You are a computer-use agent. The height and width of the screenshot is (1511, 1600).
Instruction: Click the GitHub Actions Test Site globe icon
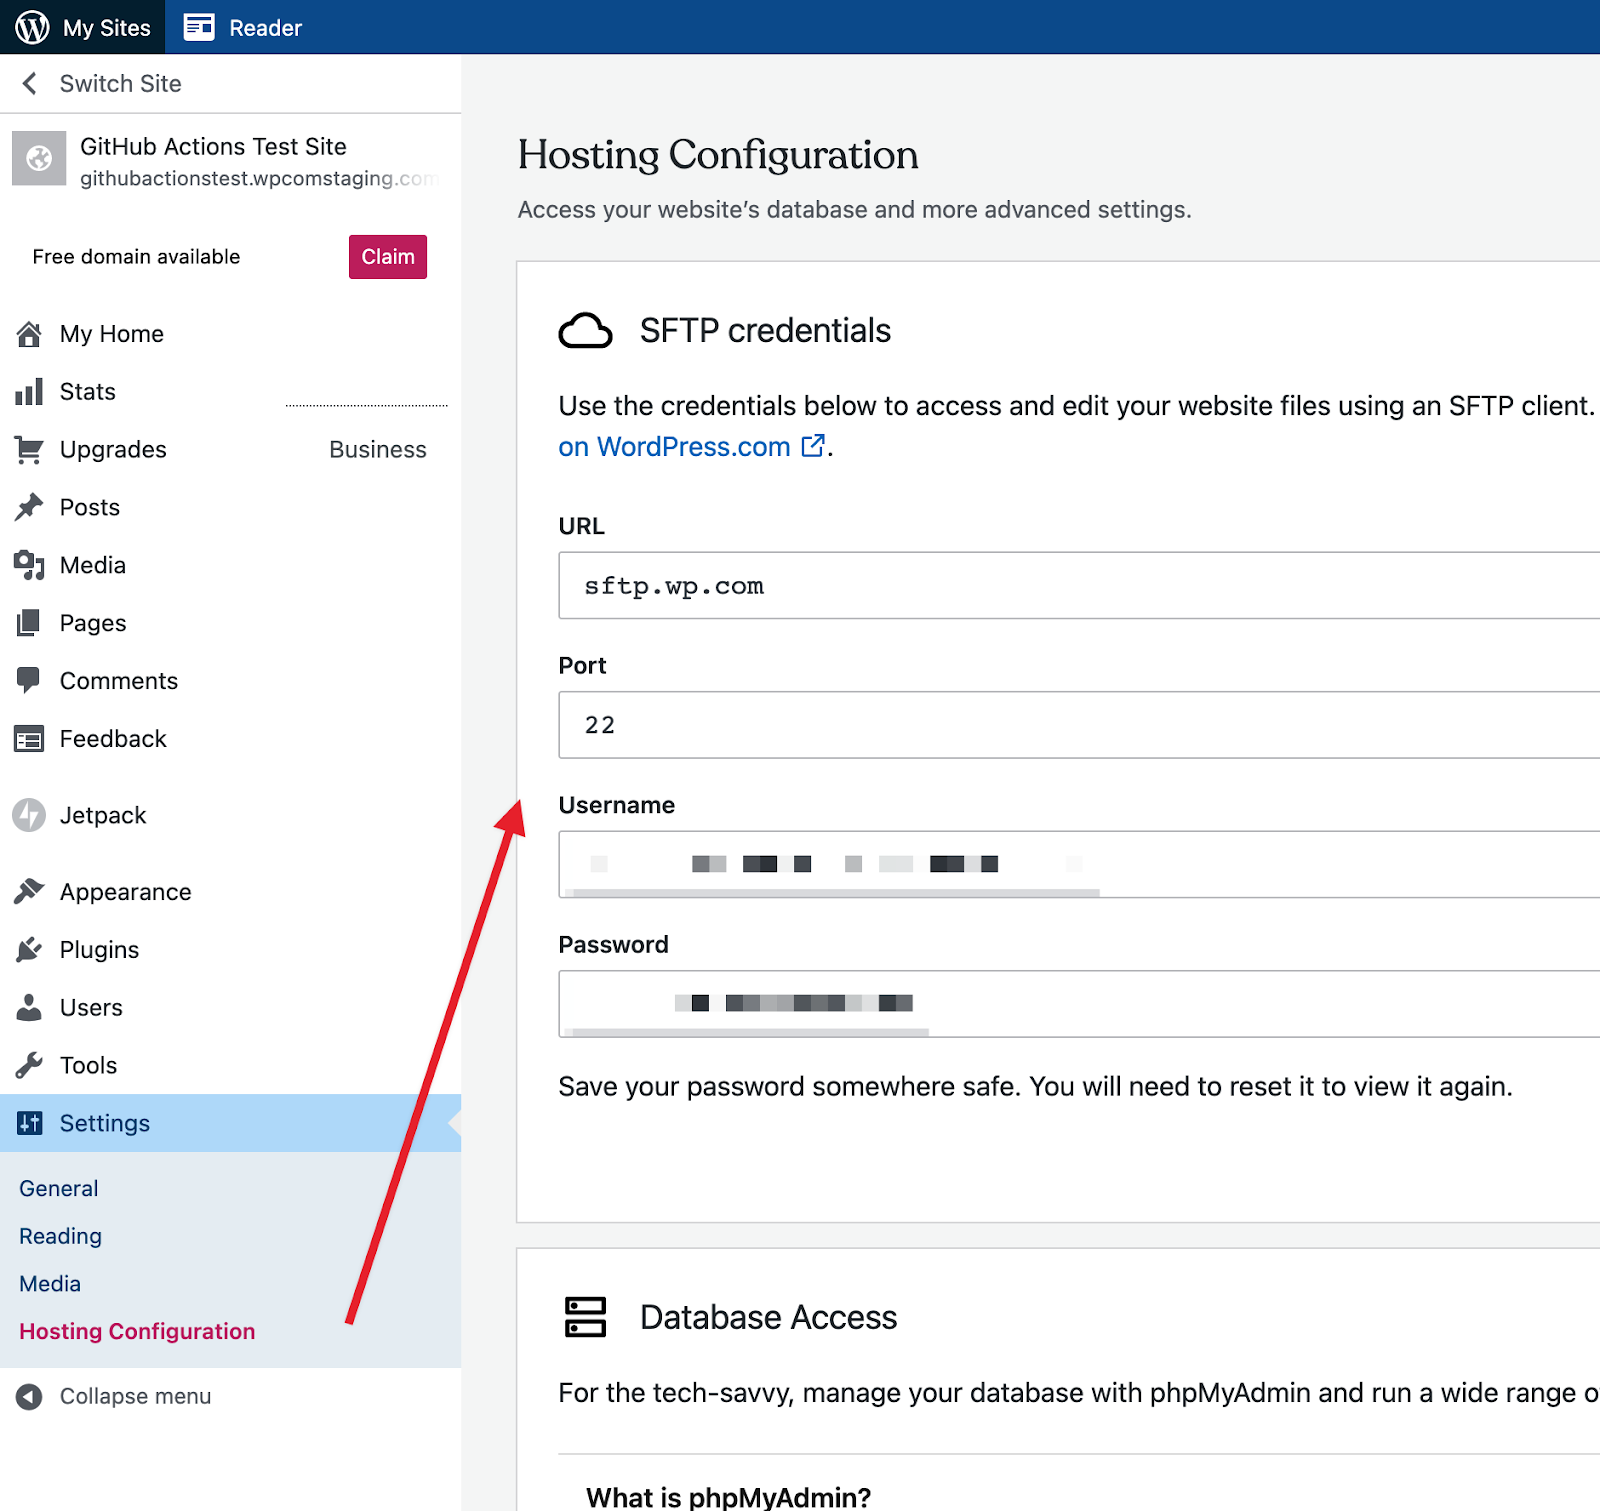pyautogui.click(x=39, y=158)
